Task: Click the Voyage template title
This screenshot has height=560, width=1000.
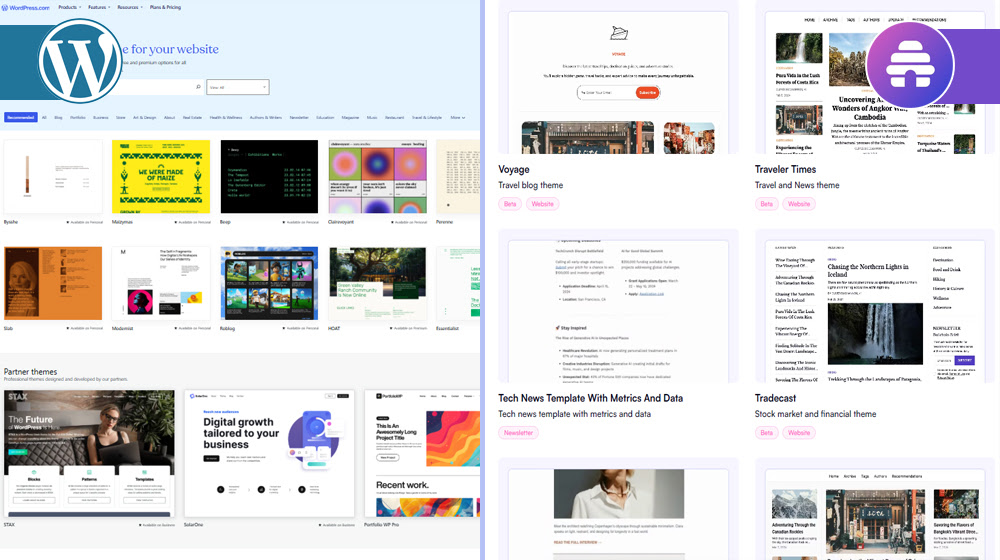Action: coord(513,169)
